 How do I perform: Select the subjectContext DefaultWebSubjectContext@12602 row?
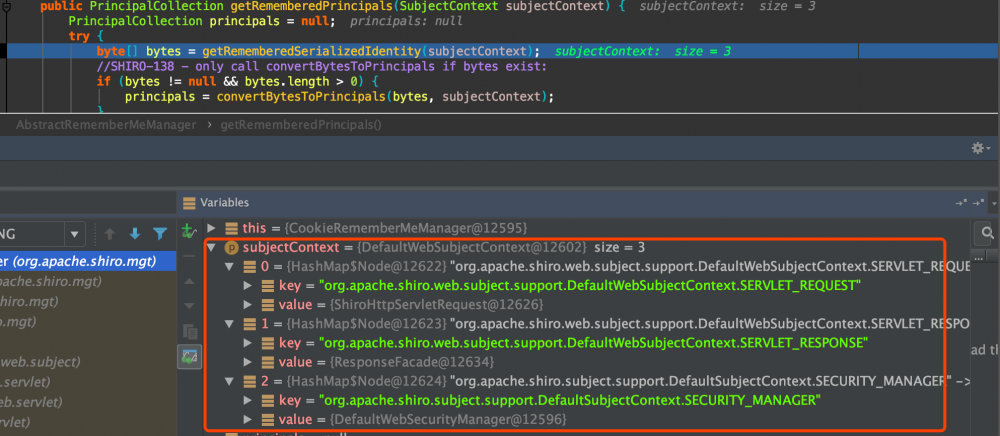(x=587, y=247)
